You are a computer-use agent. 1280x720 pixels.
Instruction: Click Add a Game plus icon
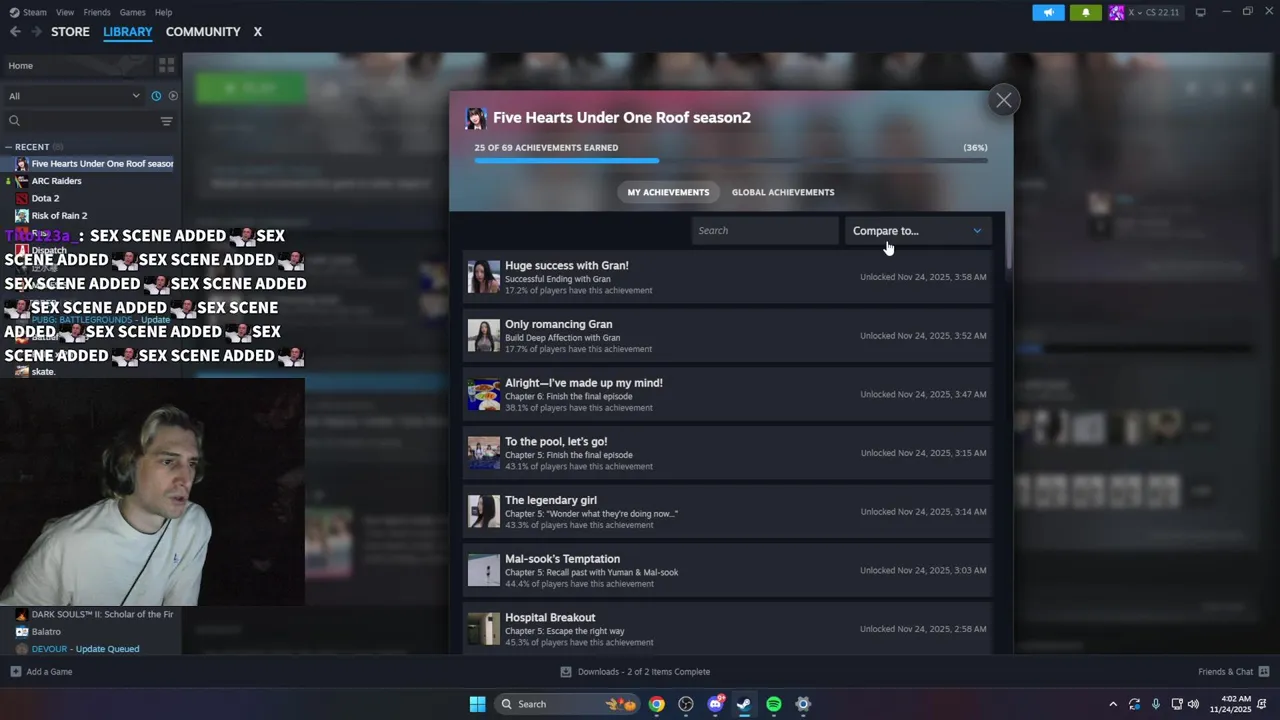click(x=15, y=672)
